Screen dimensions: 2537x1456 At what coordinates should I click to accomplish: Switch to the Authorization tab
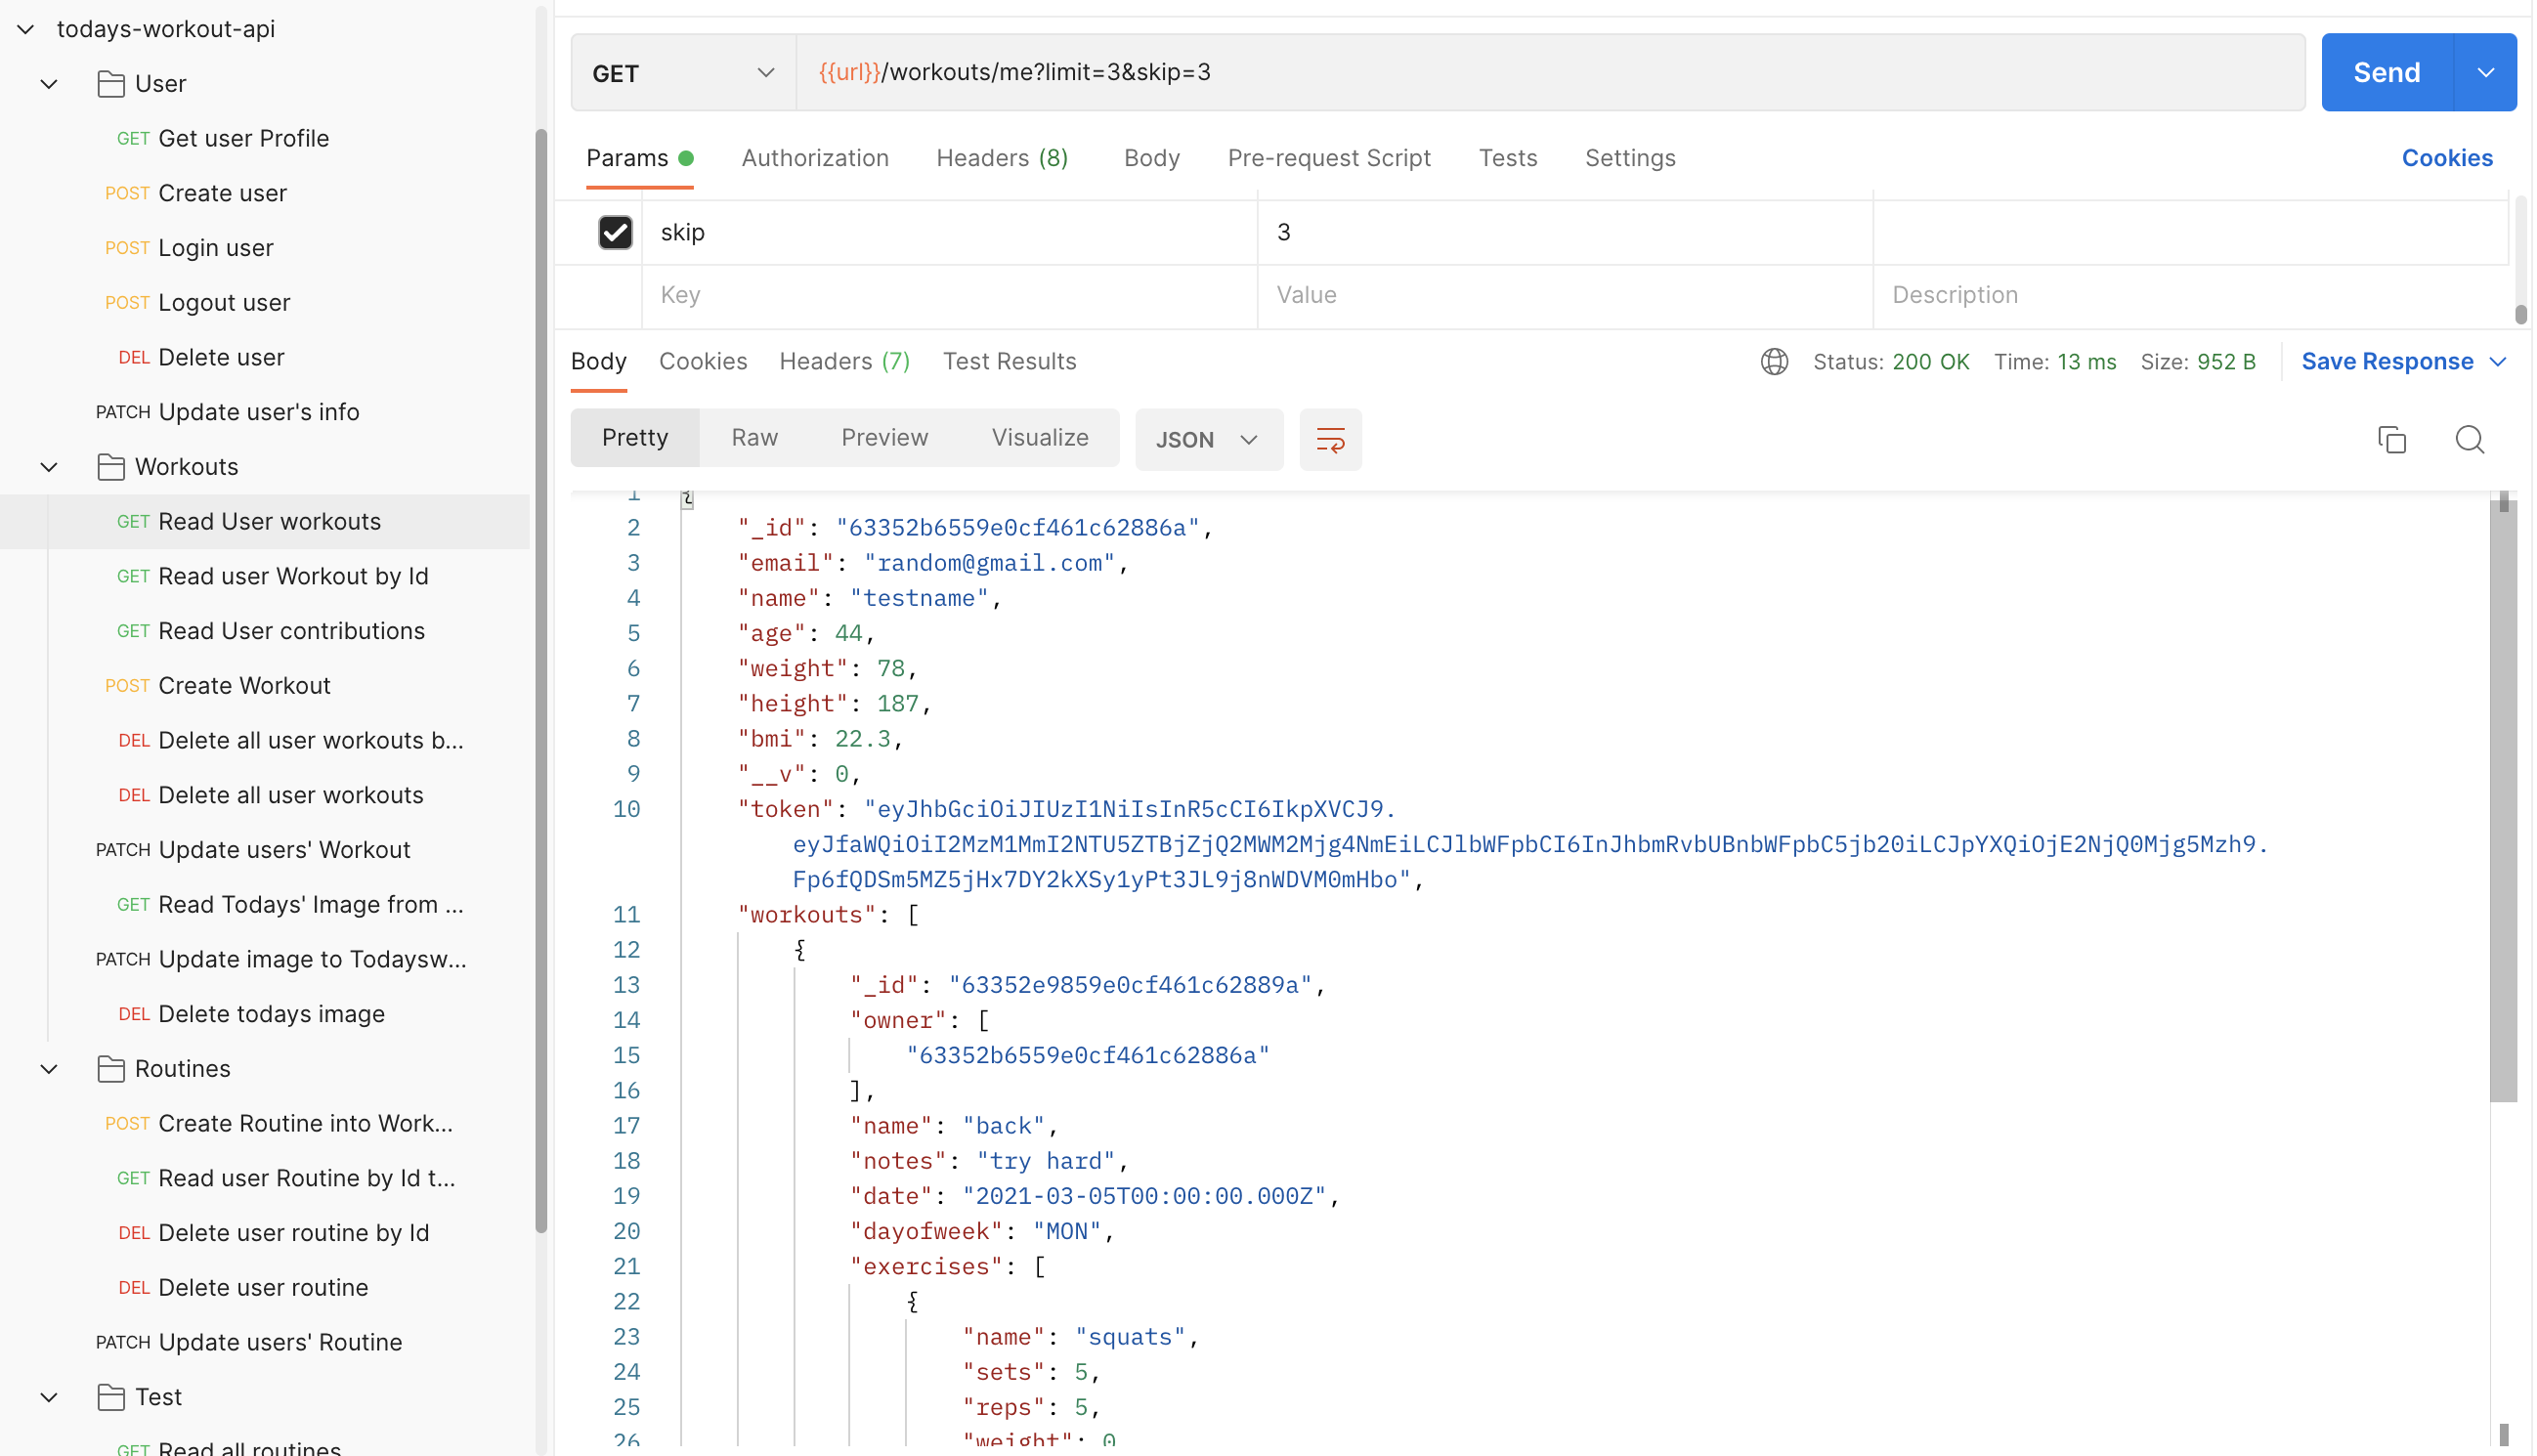coord(815,158)
